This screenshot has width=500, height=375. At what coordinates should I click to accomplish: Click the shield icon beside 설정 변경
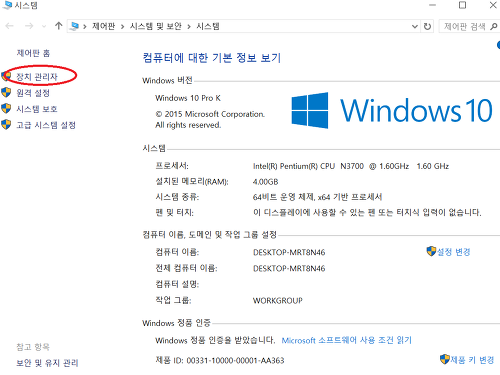431,251
